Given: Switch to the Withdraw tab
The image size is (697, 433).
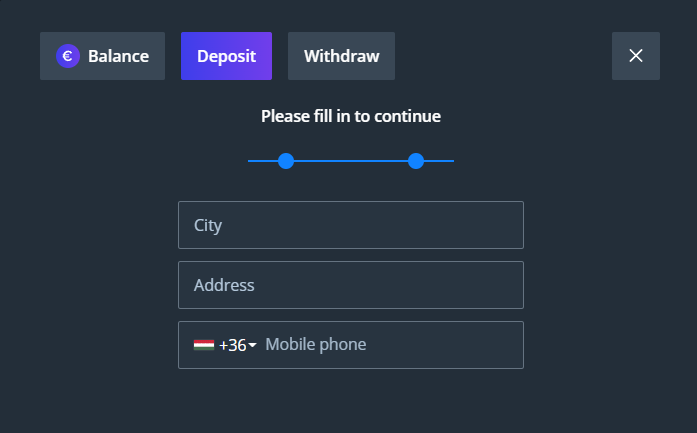Looking at the screenshot, I should click(341, 56).
